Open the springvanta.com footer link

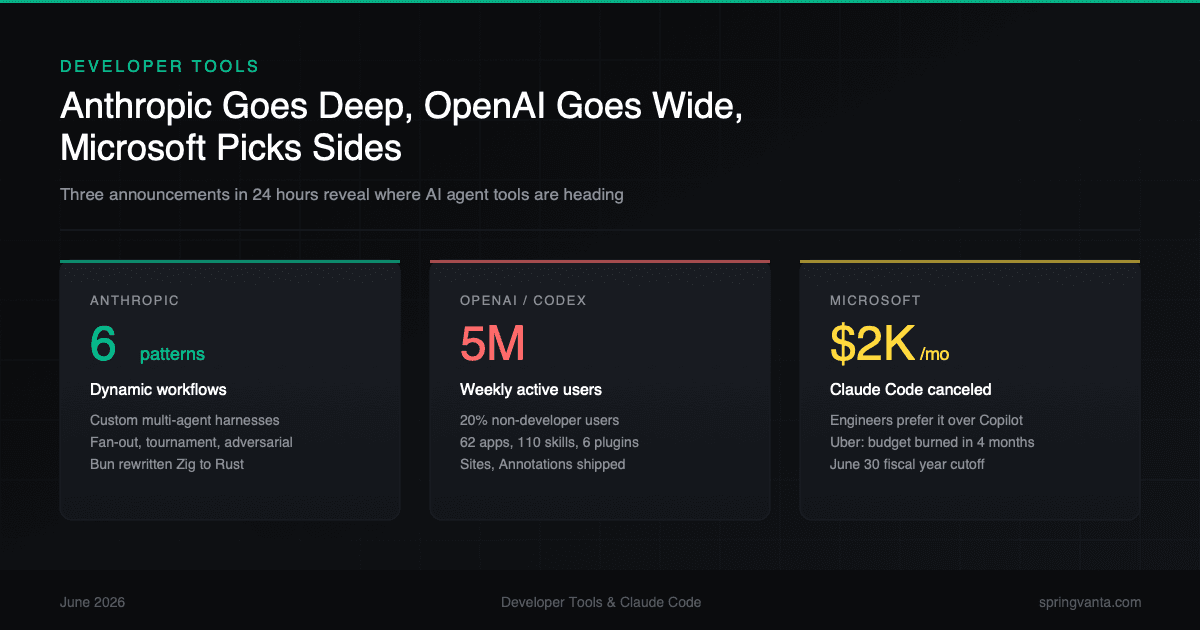tap(1090, 602)
